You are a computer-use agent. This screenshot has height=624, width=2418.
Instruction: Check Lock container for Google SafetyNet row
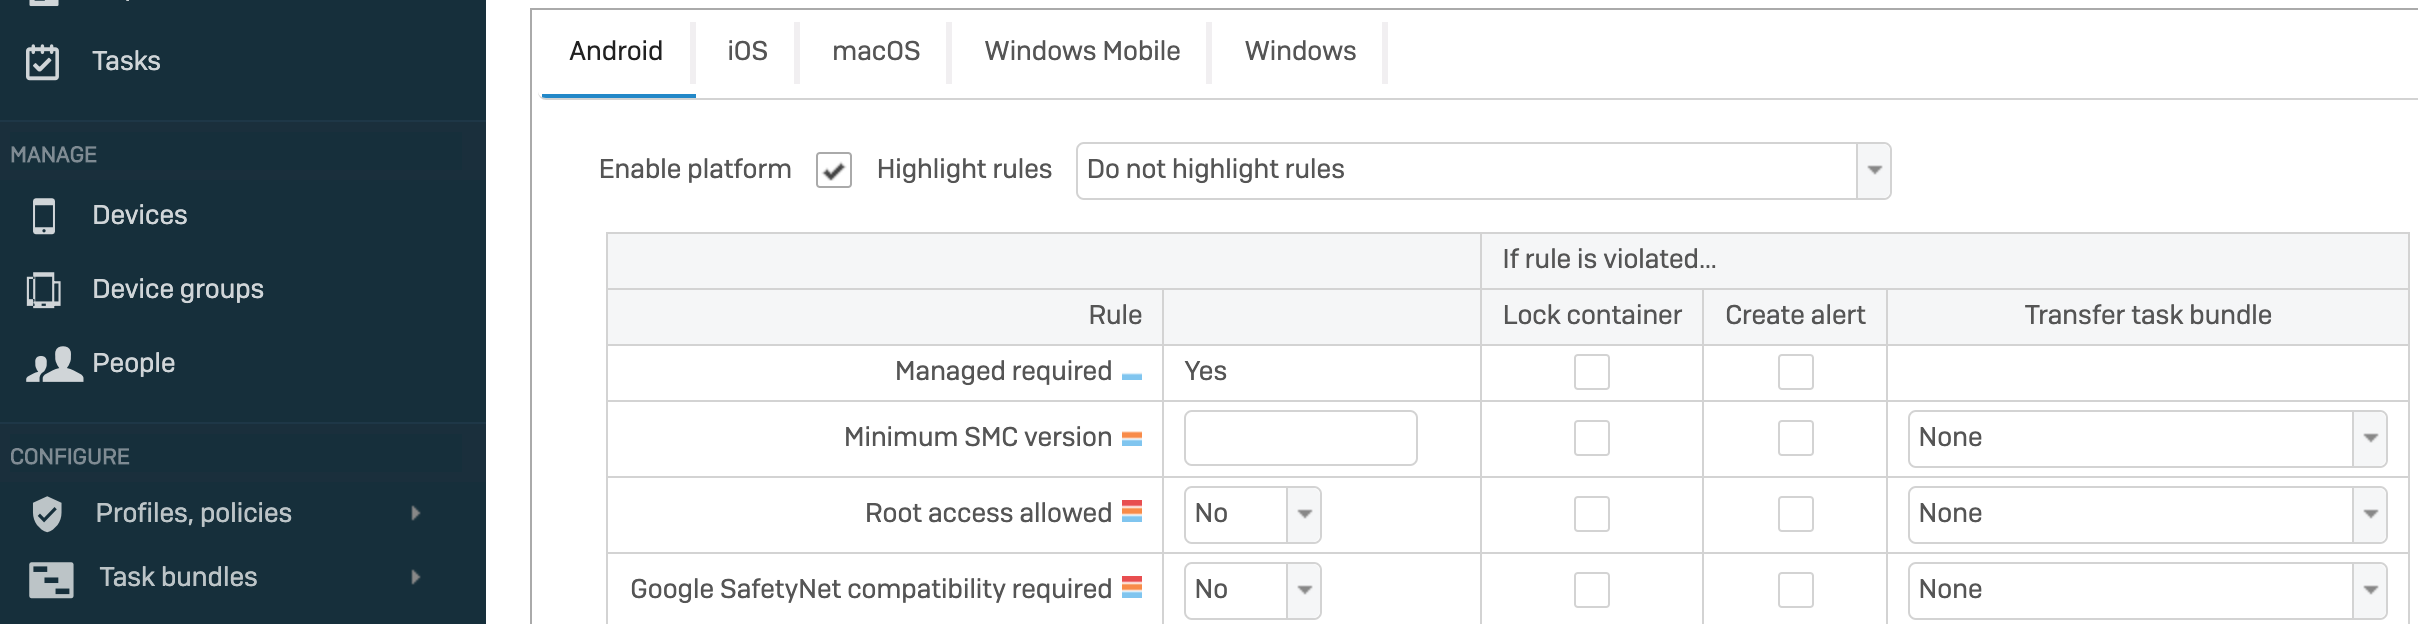pyautogui.click(x=1592, y=590)
